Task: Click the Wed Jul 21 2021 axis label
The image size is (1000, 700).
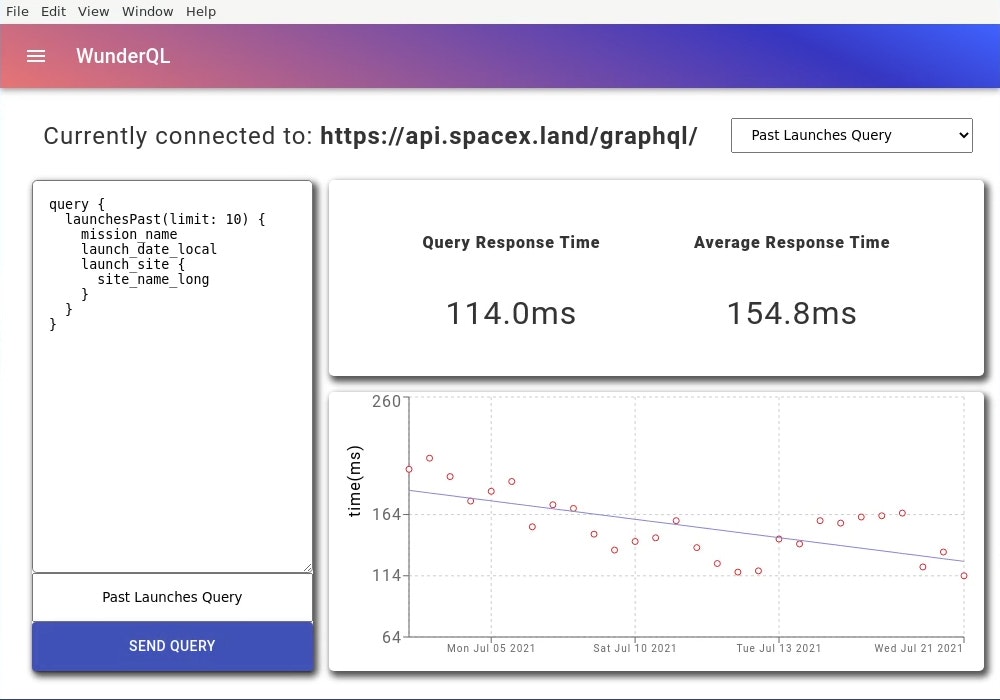Action: click(918, 648)
